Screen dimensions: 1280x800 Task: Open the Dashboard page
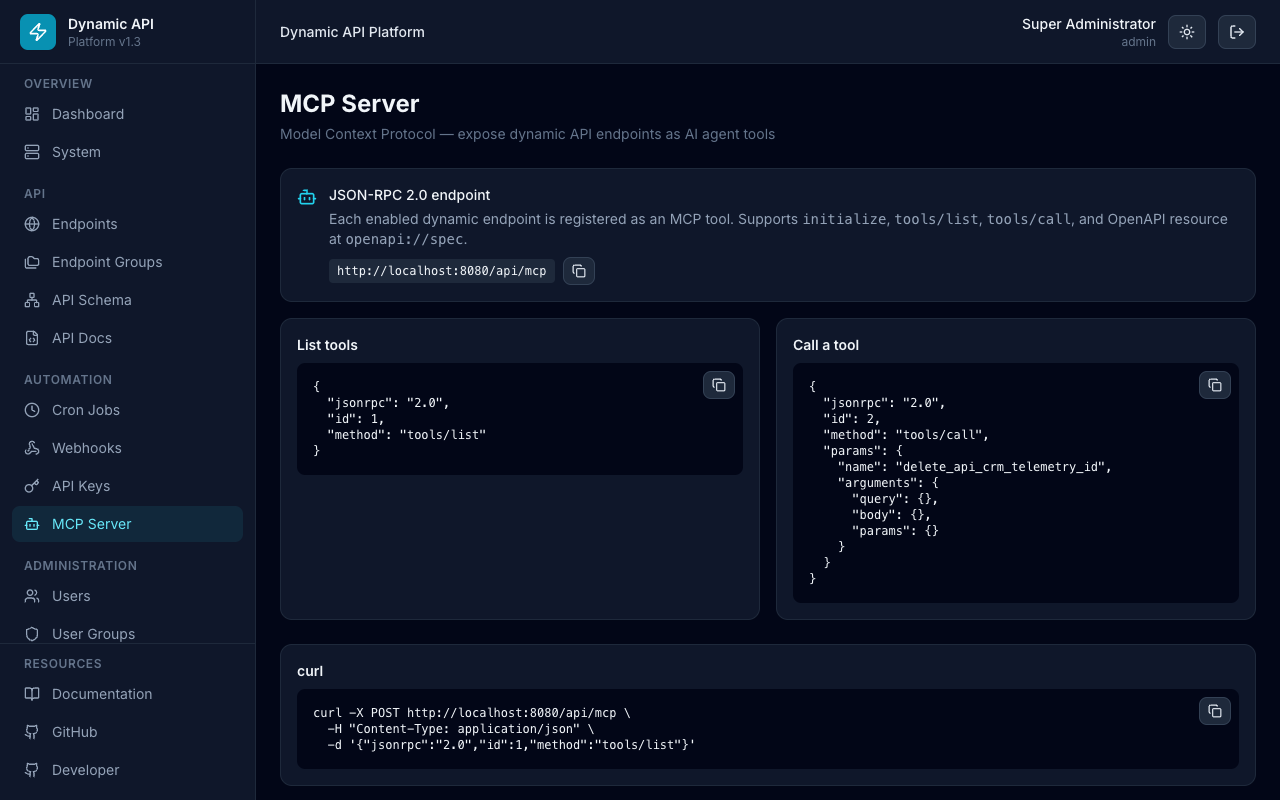click(x=127, y=114)
